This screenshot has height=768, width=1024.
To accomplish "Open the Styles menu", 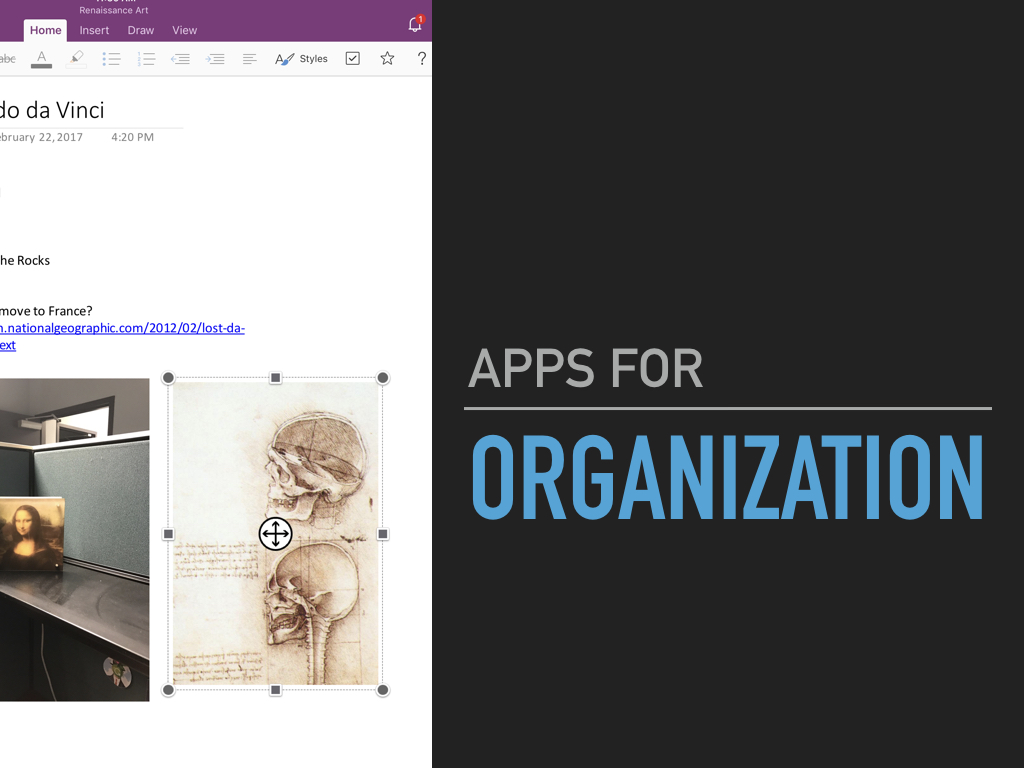I will tap(301, 59).
